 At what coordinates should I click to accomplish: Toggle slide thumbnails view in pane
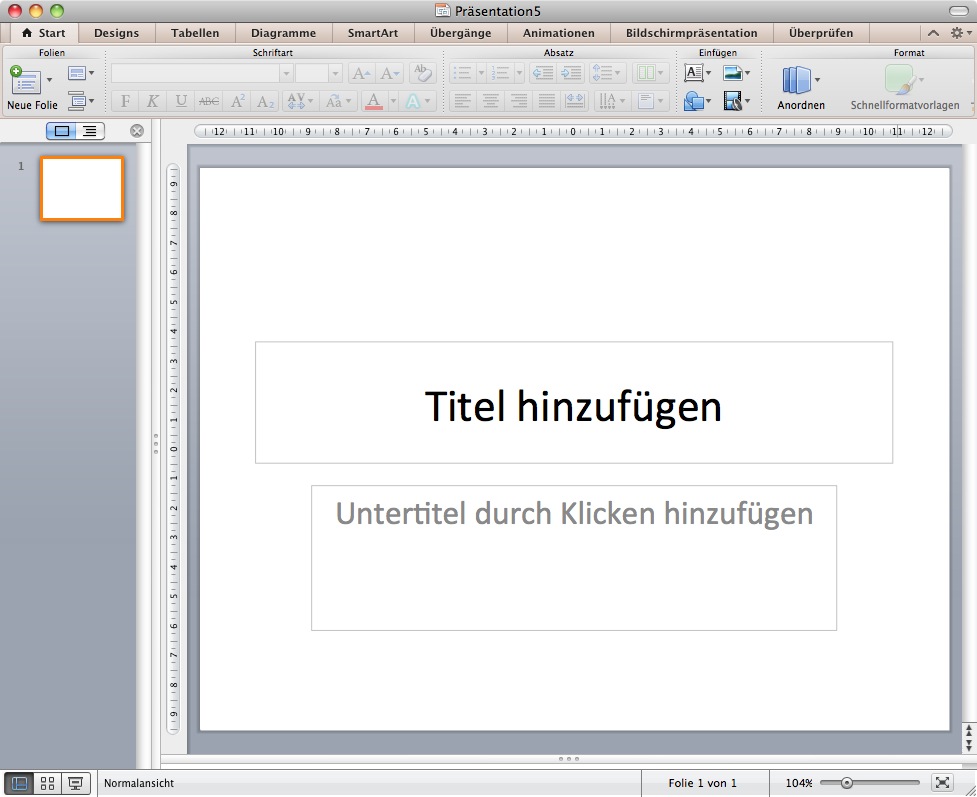[x=62, y=131]
